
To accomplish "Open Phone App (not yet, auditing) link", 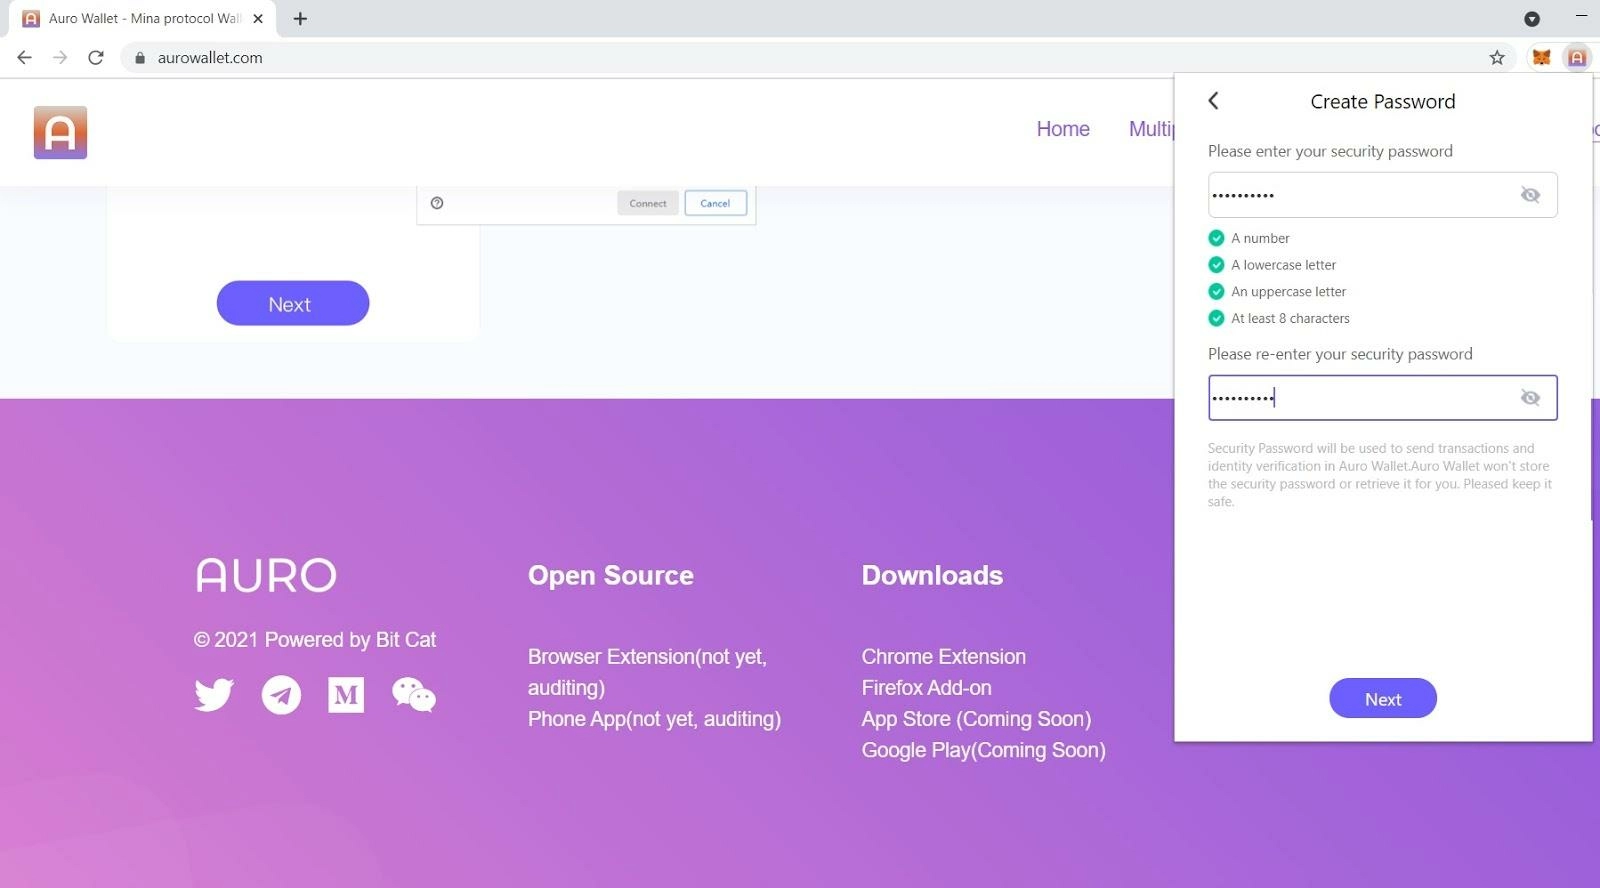I will pos(654,719).
